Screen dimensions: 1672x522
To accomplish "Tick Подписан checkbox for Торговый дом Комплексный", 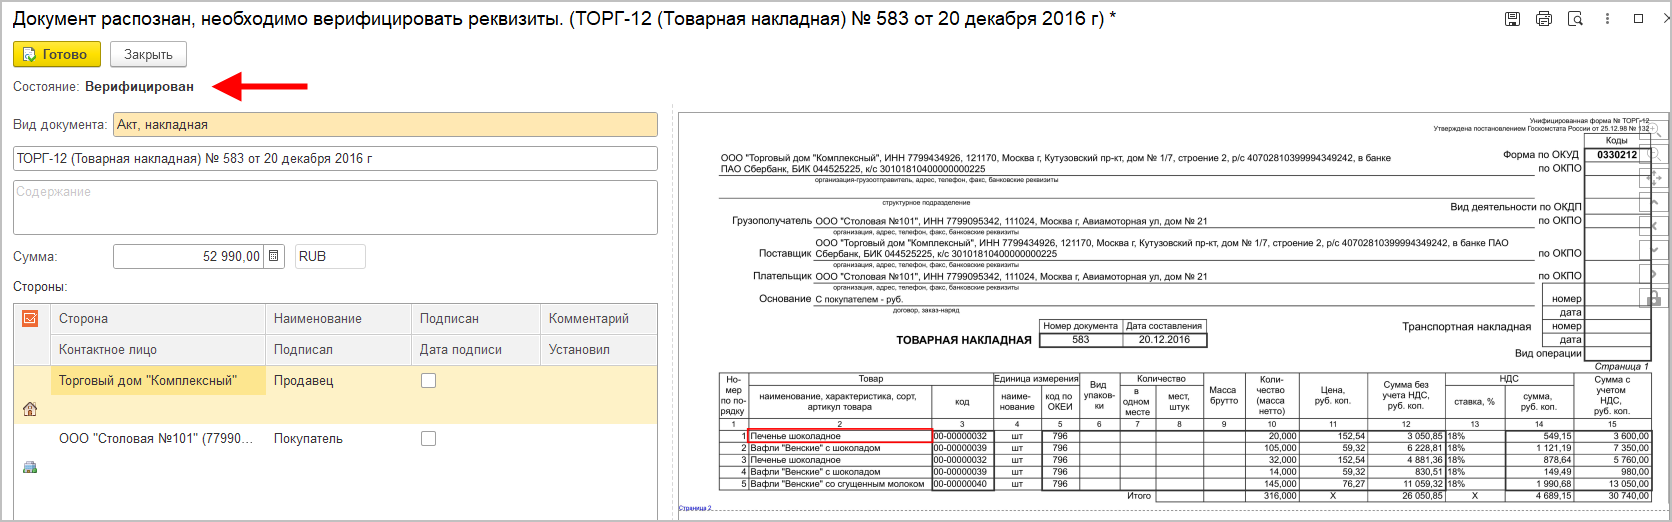I will point(428,380).
